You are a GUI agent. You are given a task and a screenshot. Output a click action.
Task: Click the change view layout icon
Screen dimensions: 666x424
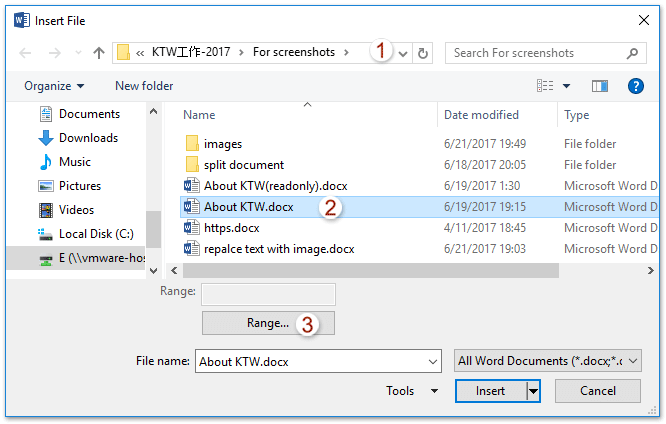pos(545,86)
